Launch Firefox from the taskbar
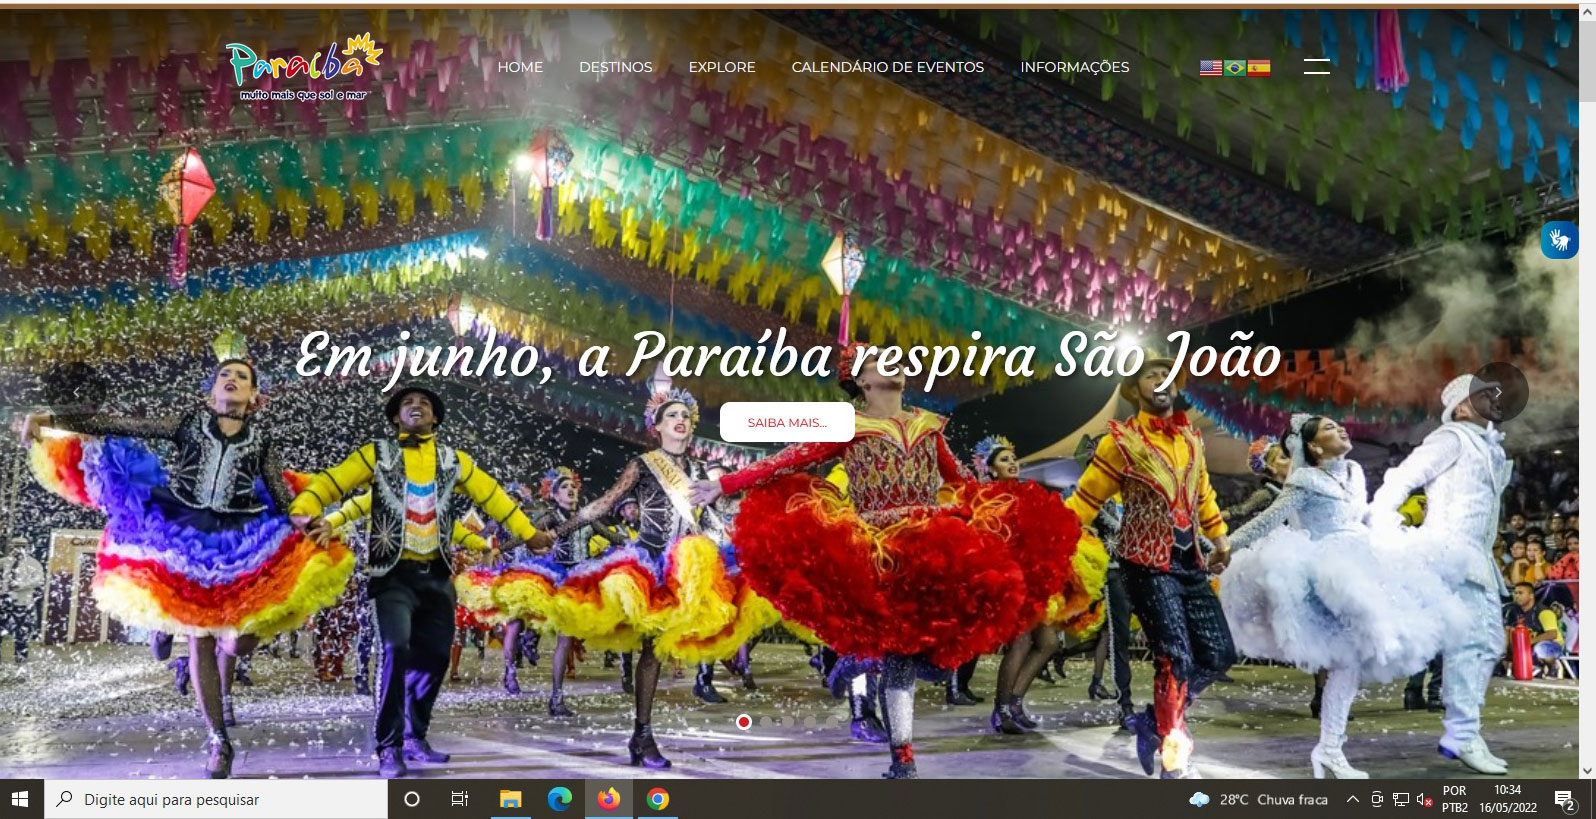The image size is (1596, 819). coord(608,799)
